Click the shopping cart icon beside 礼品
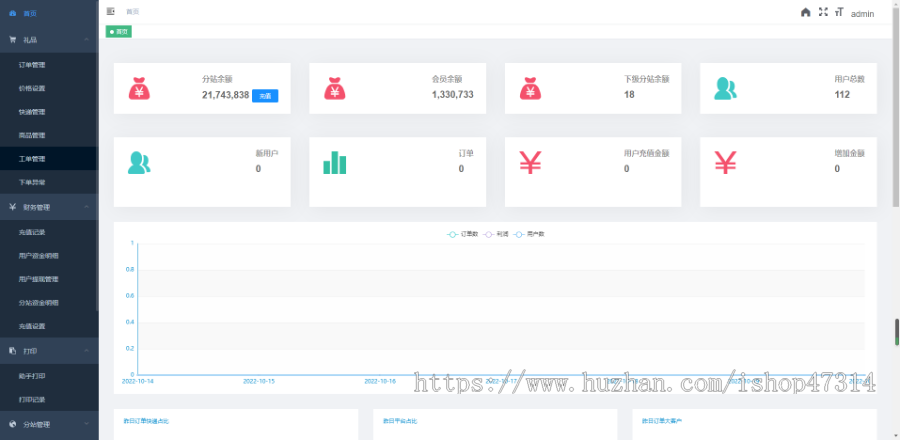900x440 pixels. point(13,40)
